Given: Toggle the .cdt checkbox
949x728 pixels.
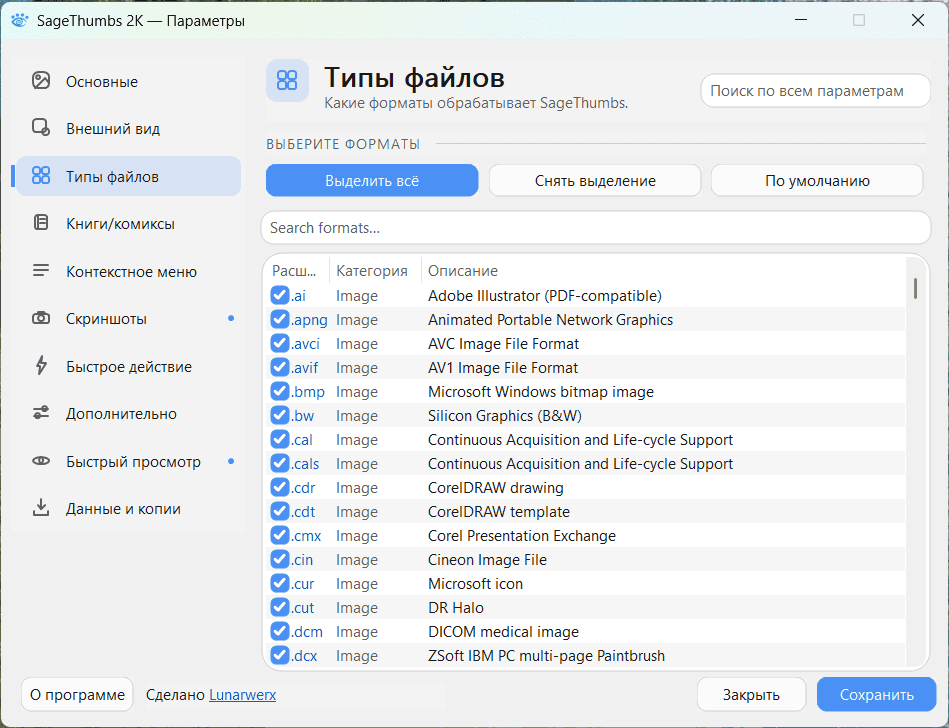Looking at the screenshot, I should [x=280, y=511].
